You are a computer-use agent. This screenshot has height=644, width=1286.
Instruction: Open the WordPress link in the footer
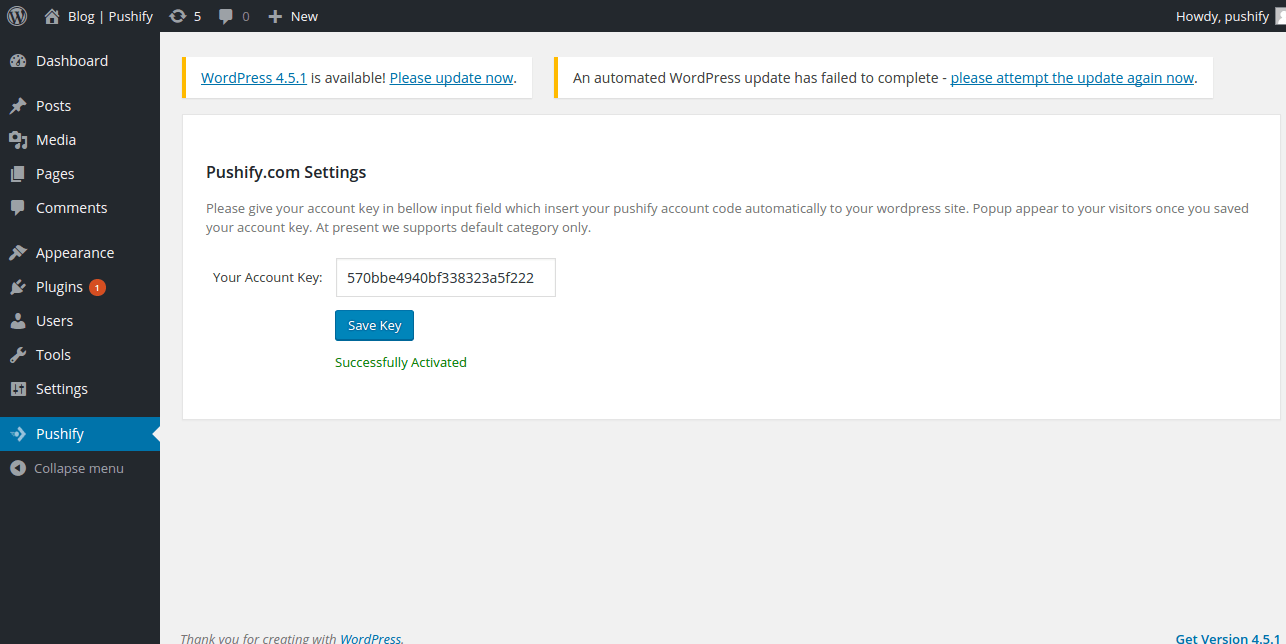371,638
